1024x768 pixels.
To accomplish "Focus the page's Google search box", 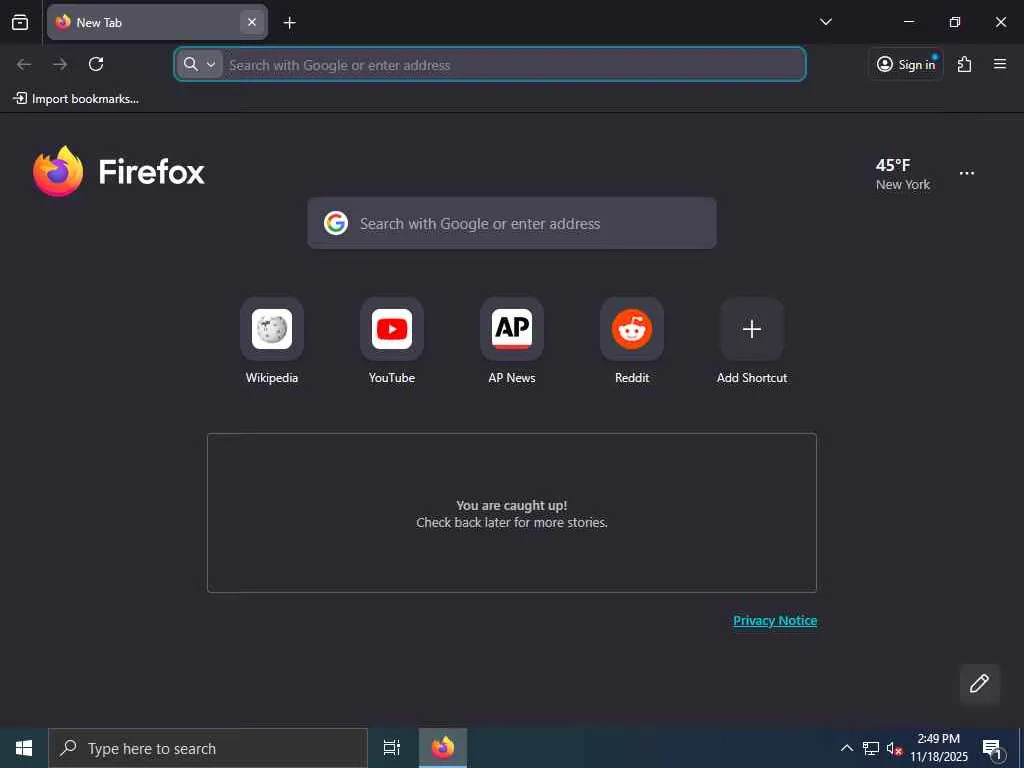I will point(511,223).
